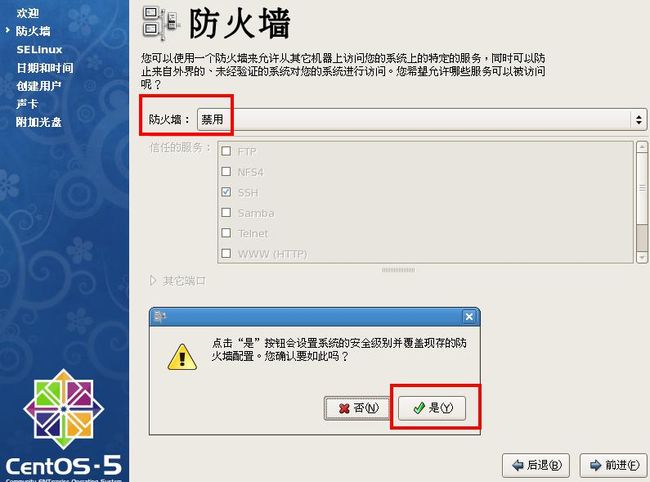
Task: Click the trusted services list scrollbar down arrow
Action: pyautogui.click(x=642, y=257)
